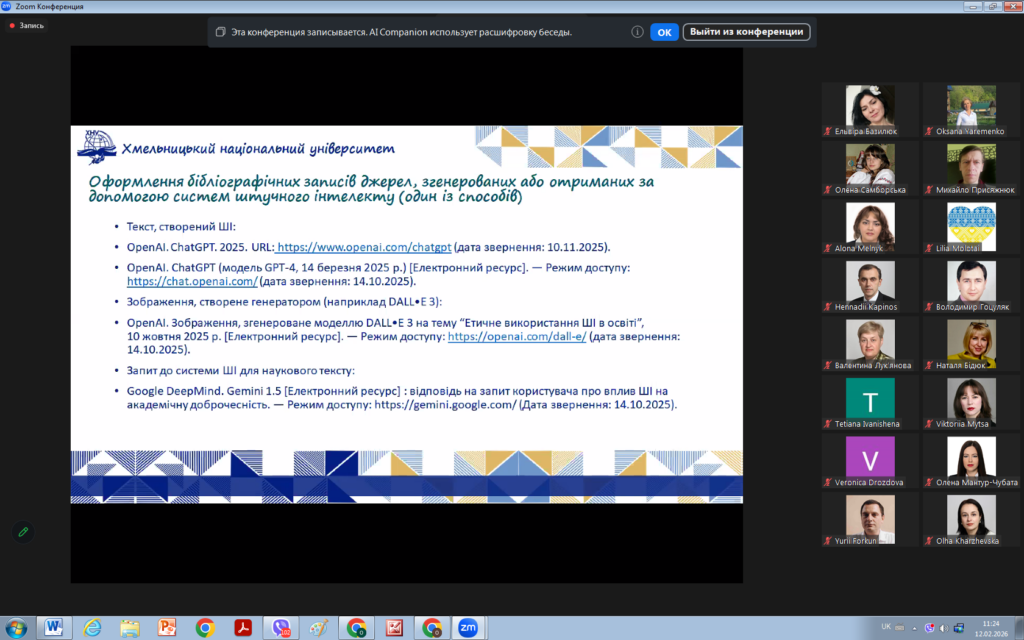Click the green annotation pencil icon
The height and width of the screenshot is (640, 1024).
point(22,531)
